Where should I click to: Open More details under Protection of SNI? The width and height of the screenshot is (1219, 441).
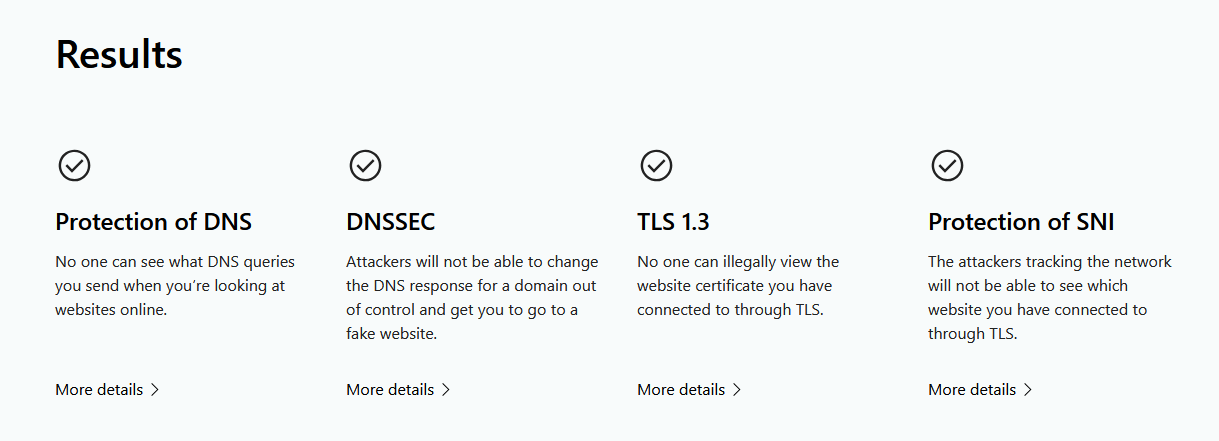click(972, 390)
